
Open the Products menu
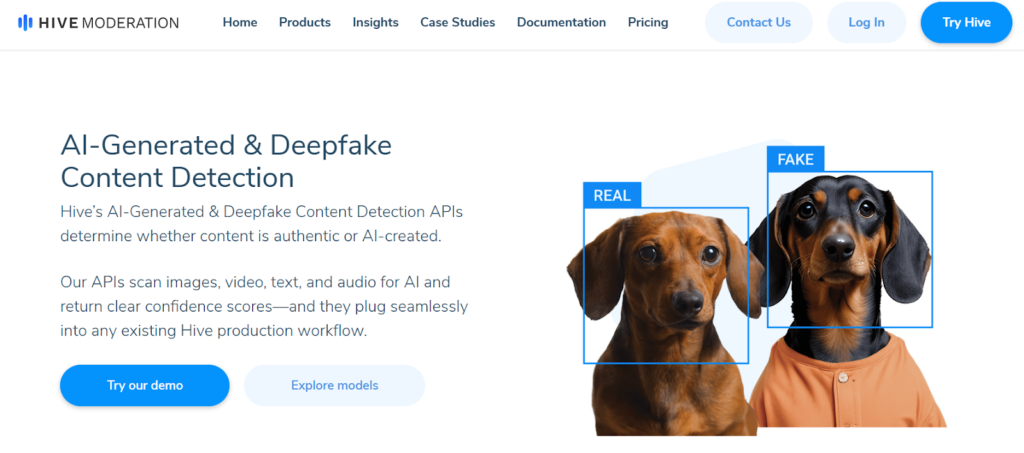305,22
